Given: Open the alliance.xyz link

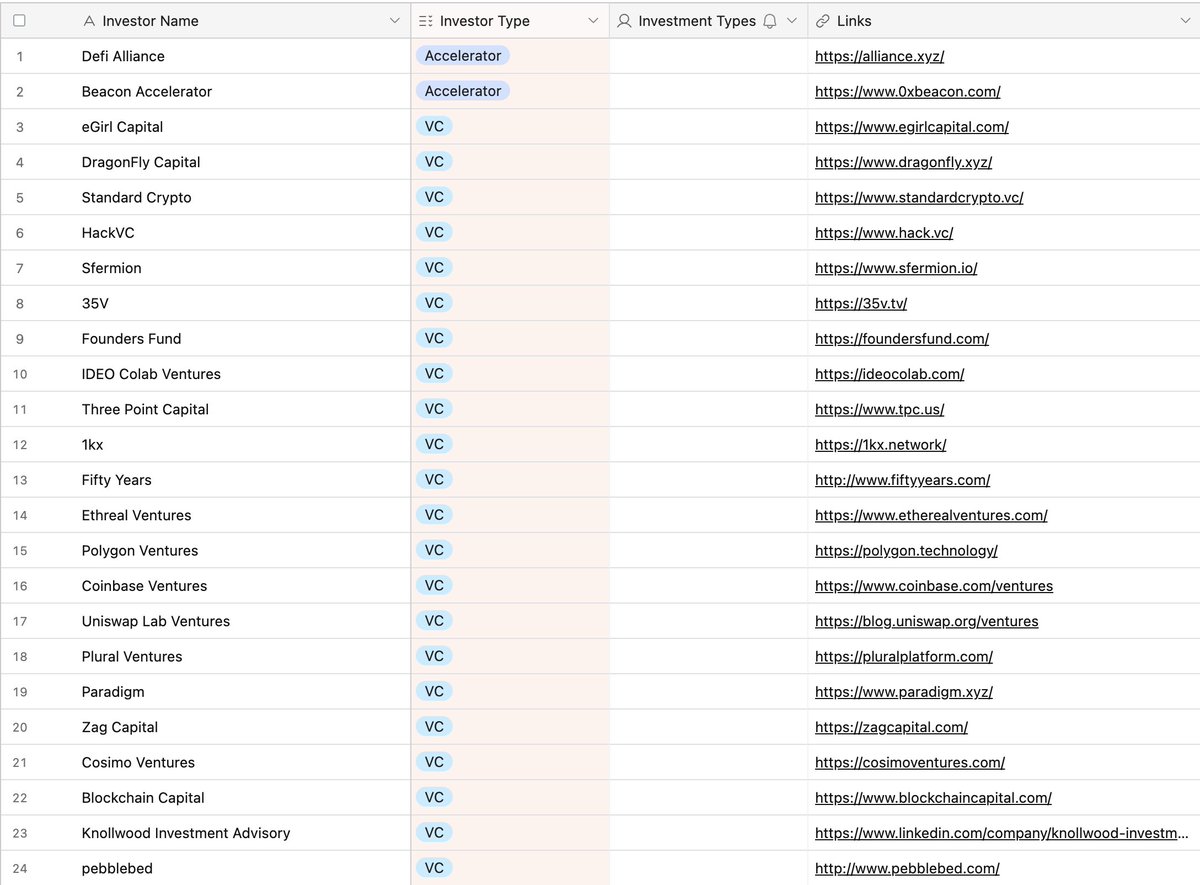Looking at the screenshot, I should [879, 56].
